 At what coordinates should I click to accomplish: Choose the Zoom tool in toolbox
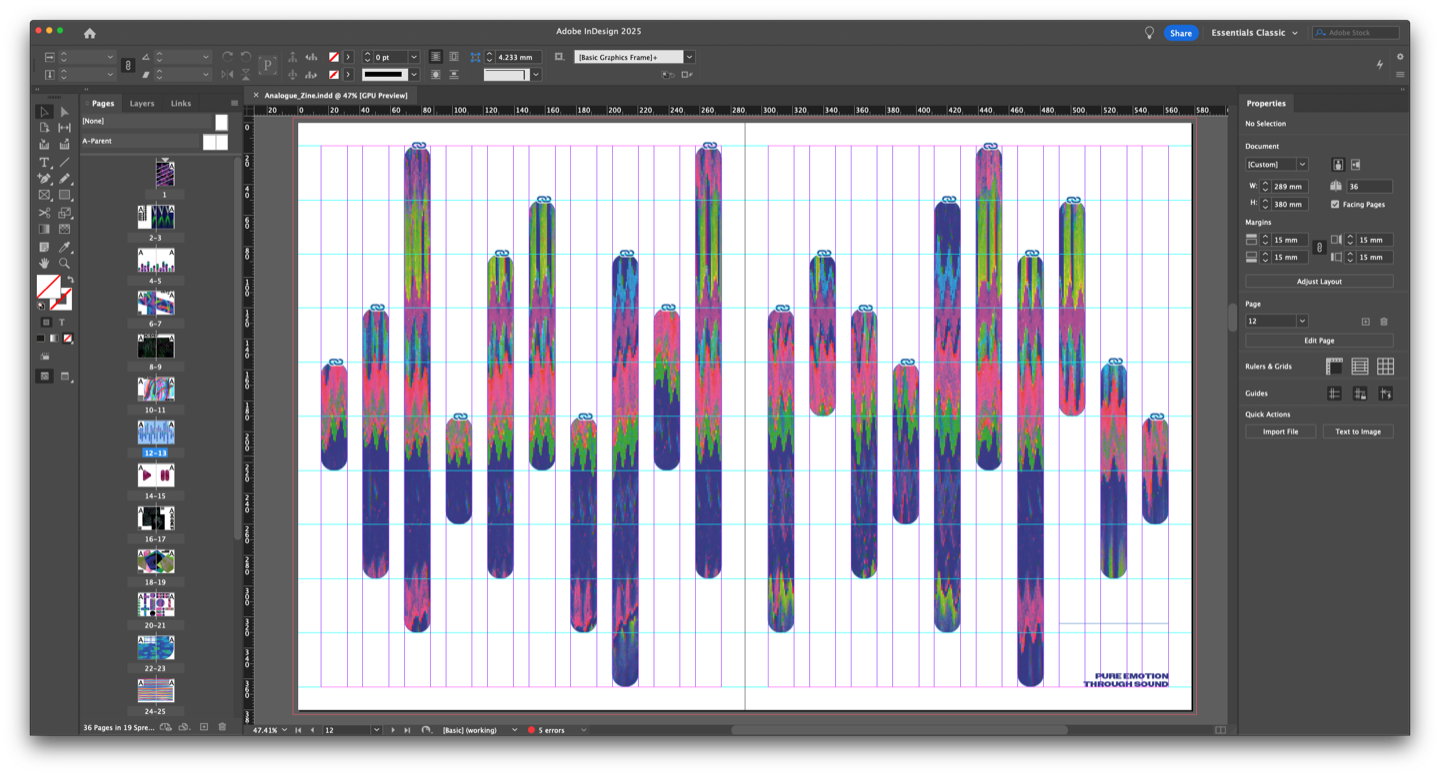64,263
